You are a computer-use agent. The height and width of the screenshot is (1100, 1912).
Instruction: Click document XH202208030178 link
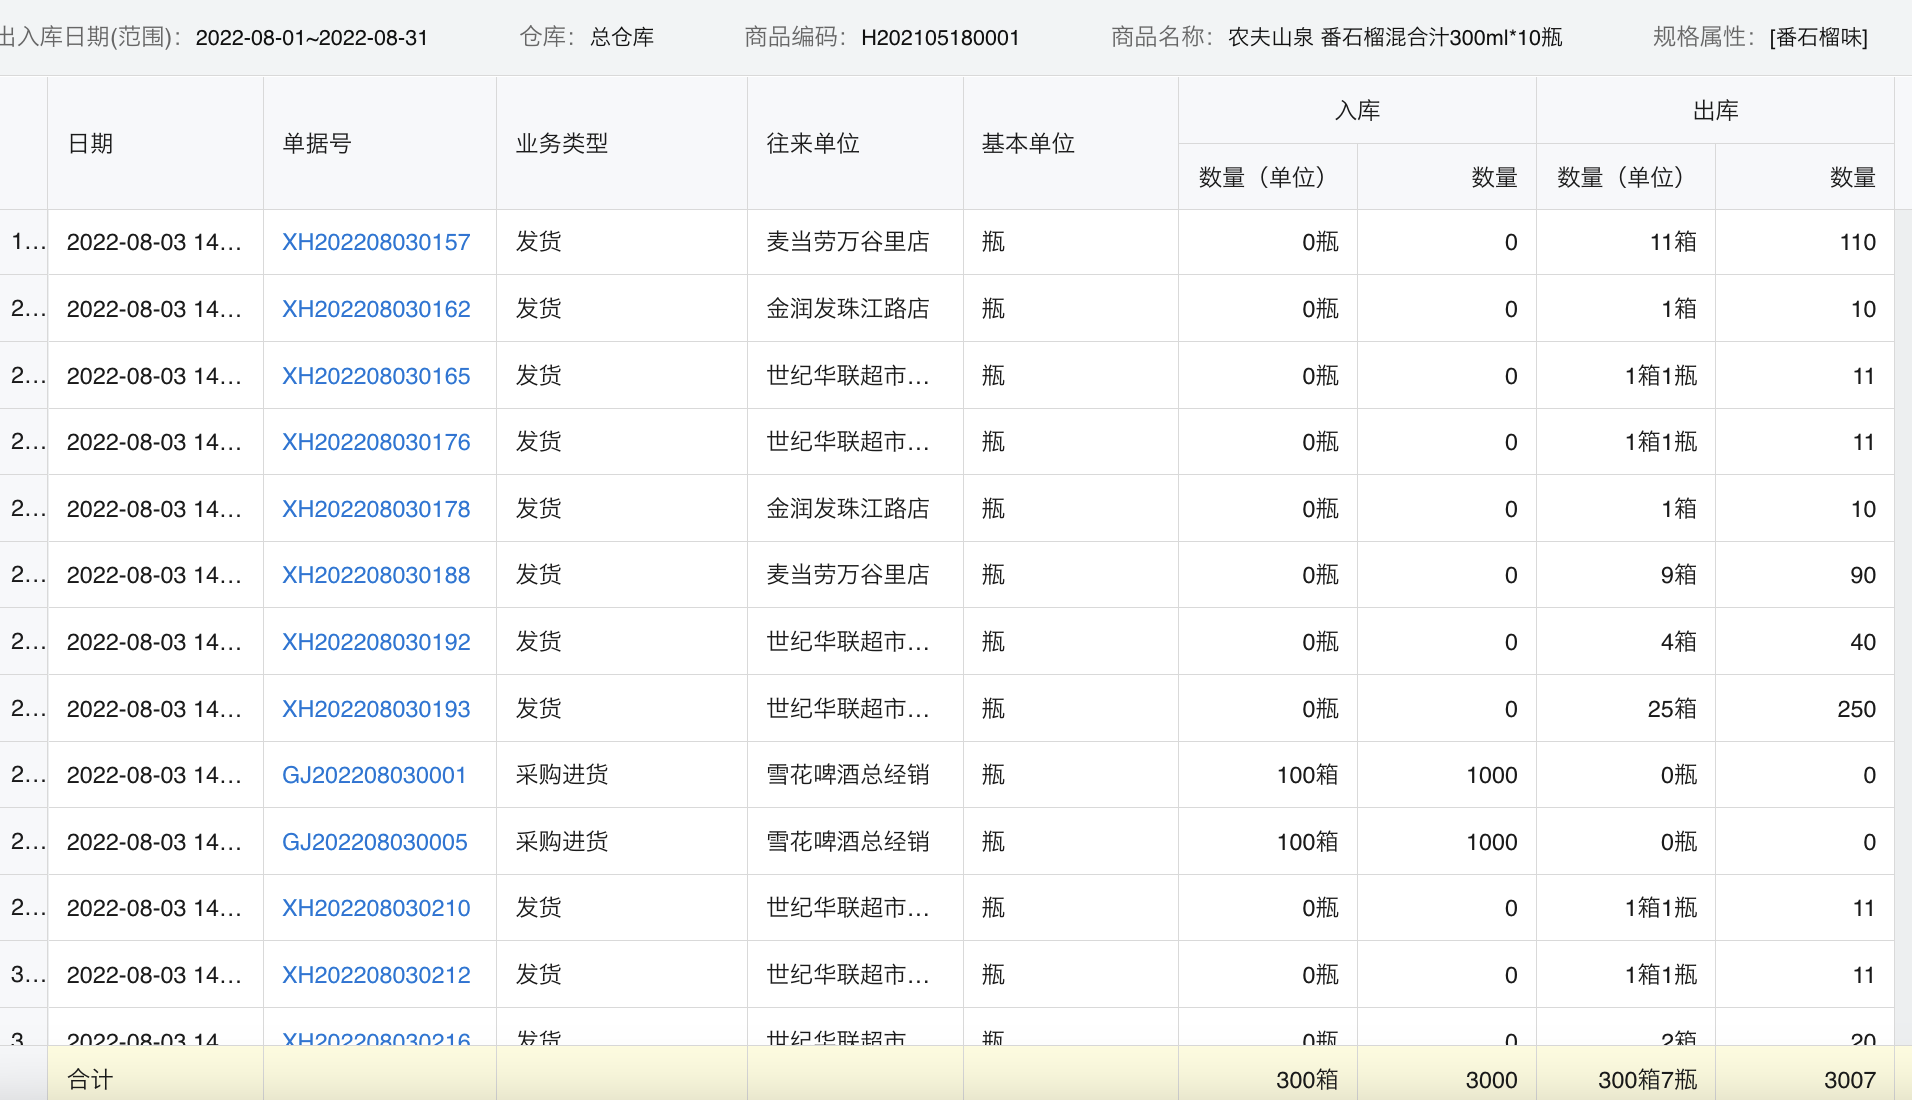click(376, 509)
